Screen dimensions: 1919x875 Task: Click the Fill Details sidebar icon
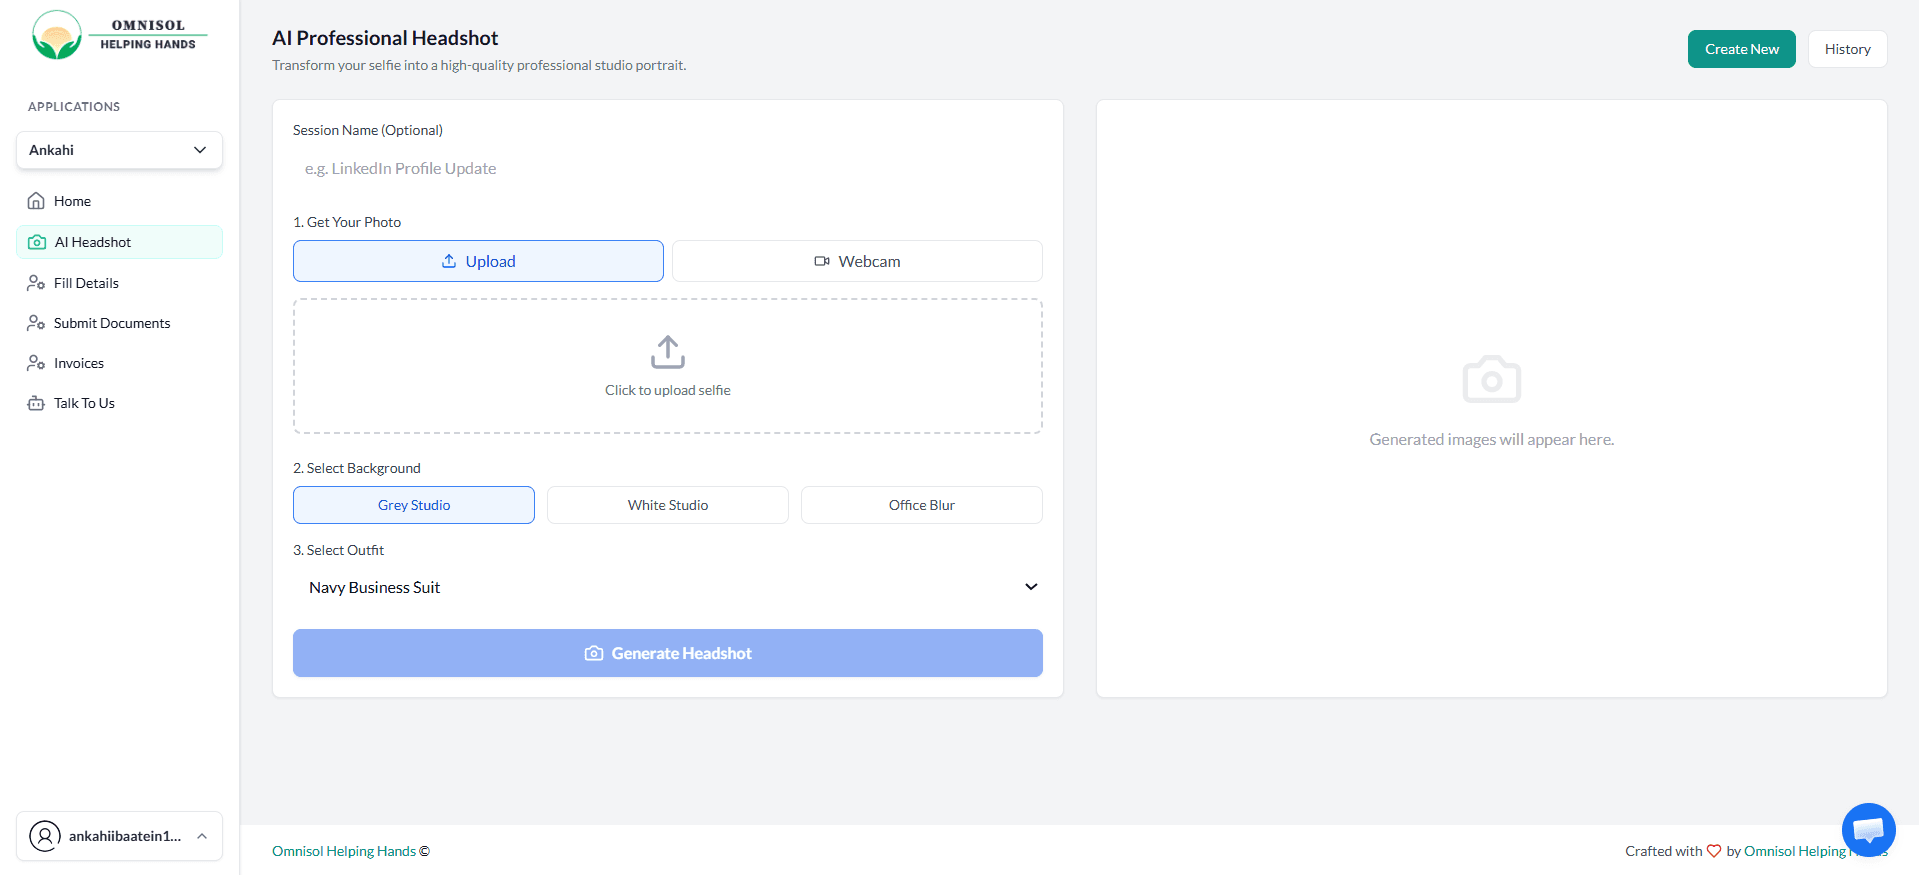coord(36,283)
